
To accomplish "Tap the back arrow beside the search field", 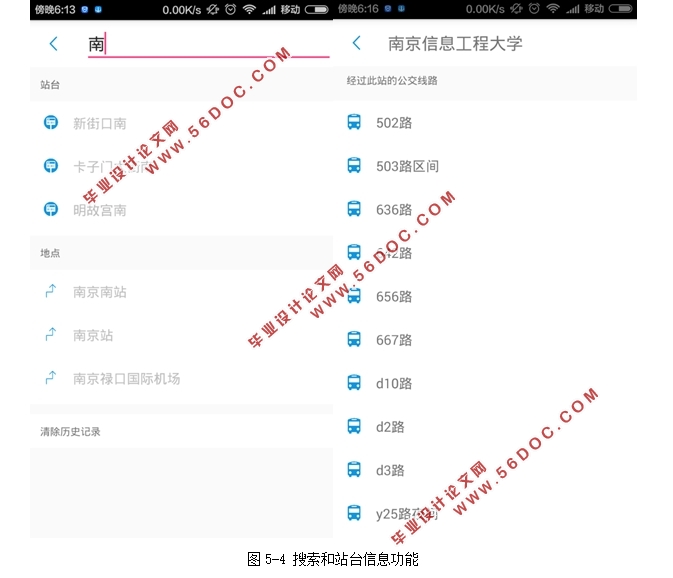I will [x=54, y=43].
